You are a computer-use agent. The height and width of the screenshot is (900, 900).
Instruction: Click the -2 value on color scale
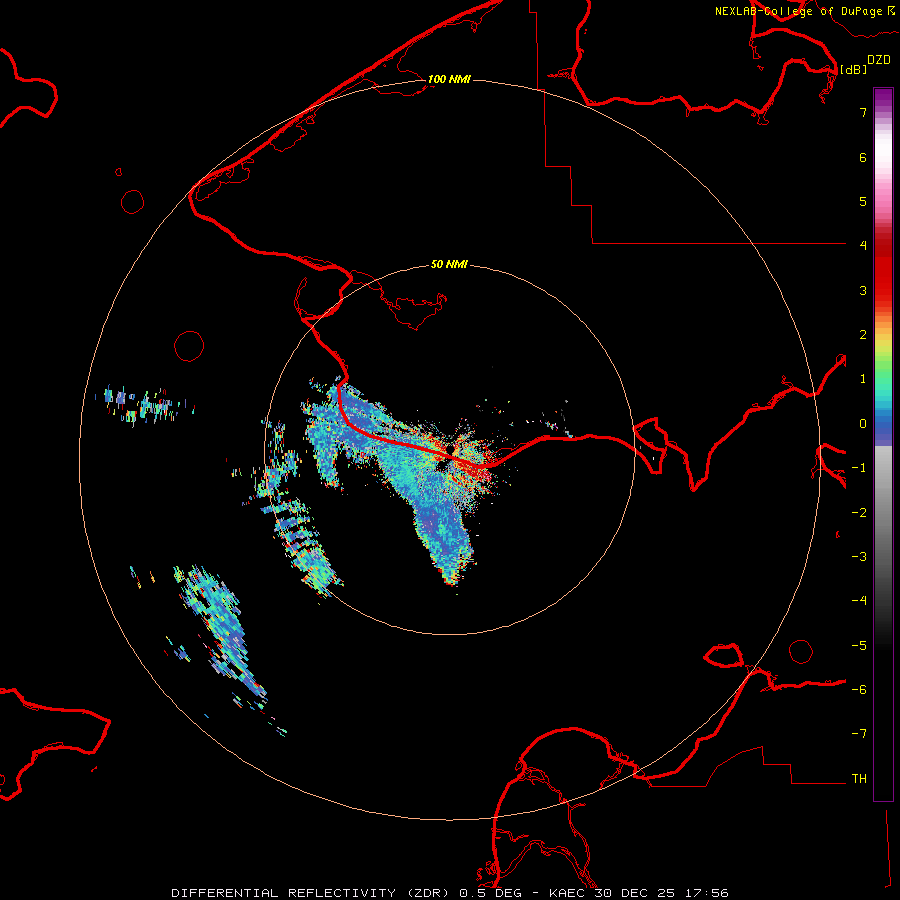pyautogui.click(x=859, y=513)
